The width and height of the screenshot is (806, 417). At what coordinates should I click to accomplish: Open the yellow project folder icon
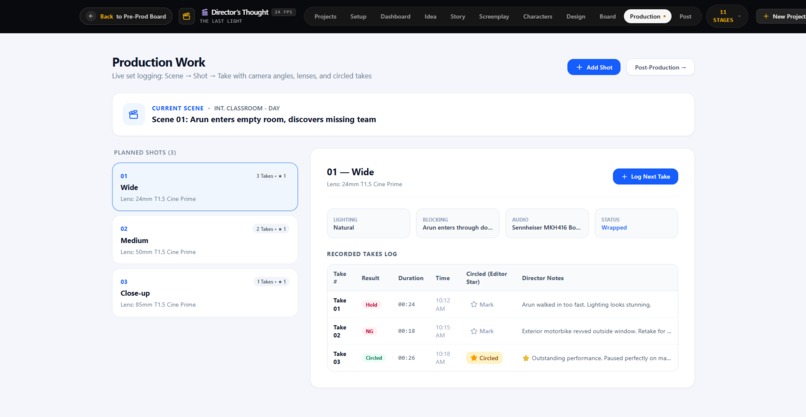click(187, 16)
